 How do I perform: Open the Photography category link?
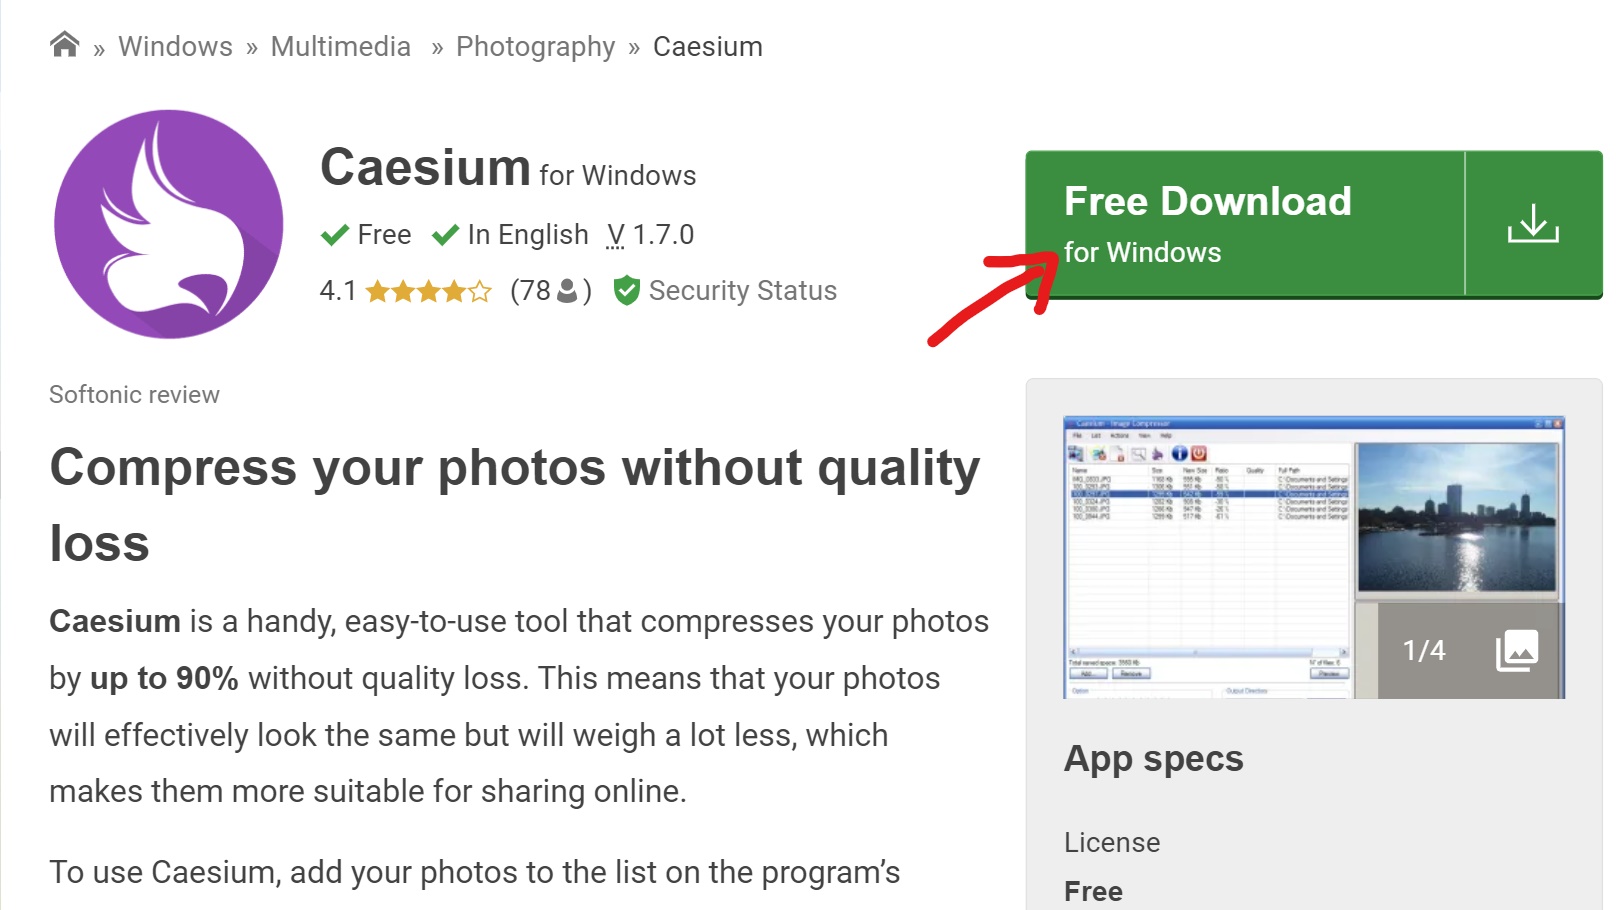[535, 45]
